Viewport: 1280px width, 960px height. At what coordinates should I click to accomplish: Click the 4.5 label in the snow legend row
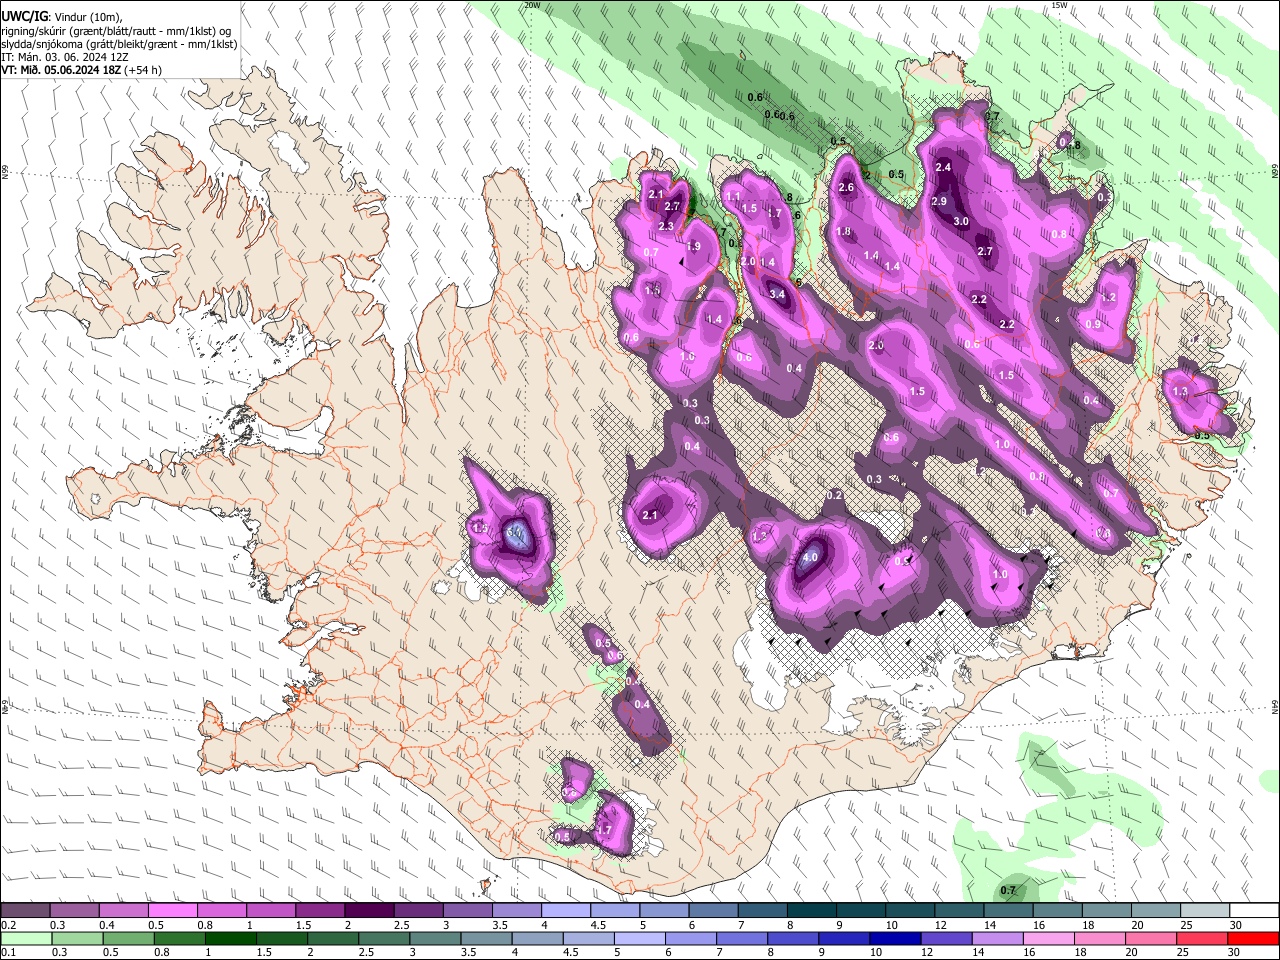[598, 926]
